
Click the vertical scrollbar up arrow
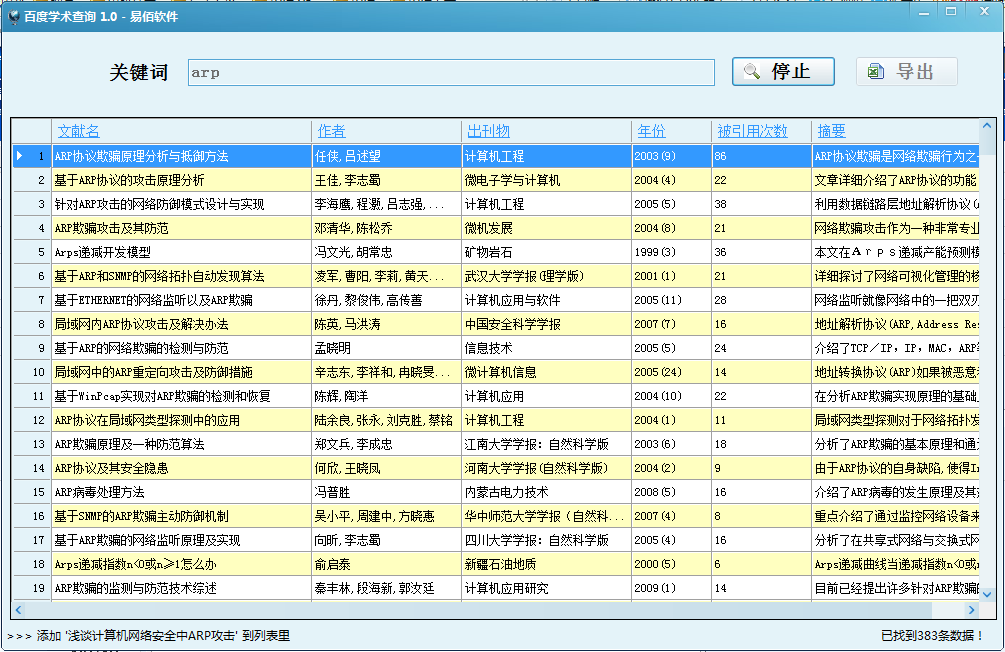tap(987, 127)
